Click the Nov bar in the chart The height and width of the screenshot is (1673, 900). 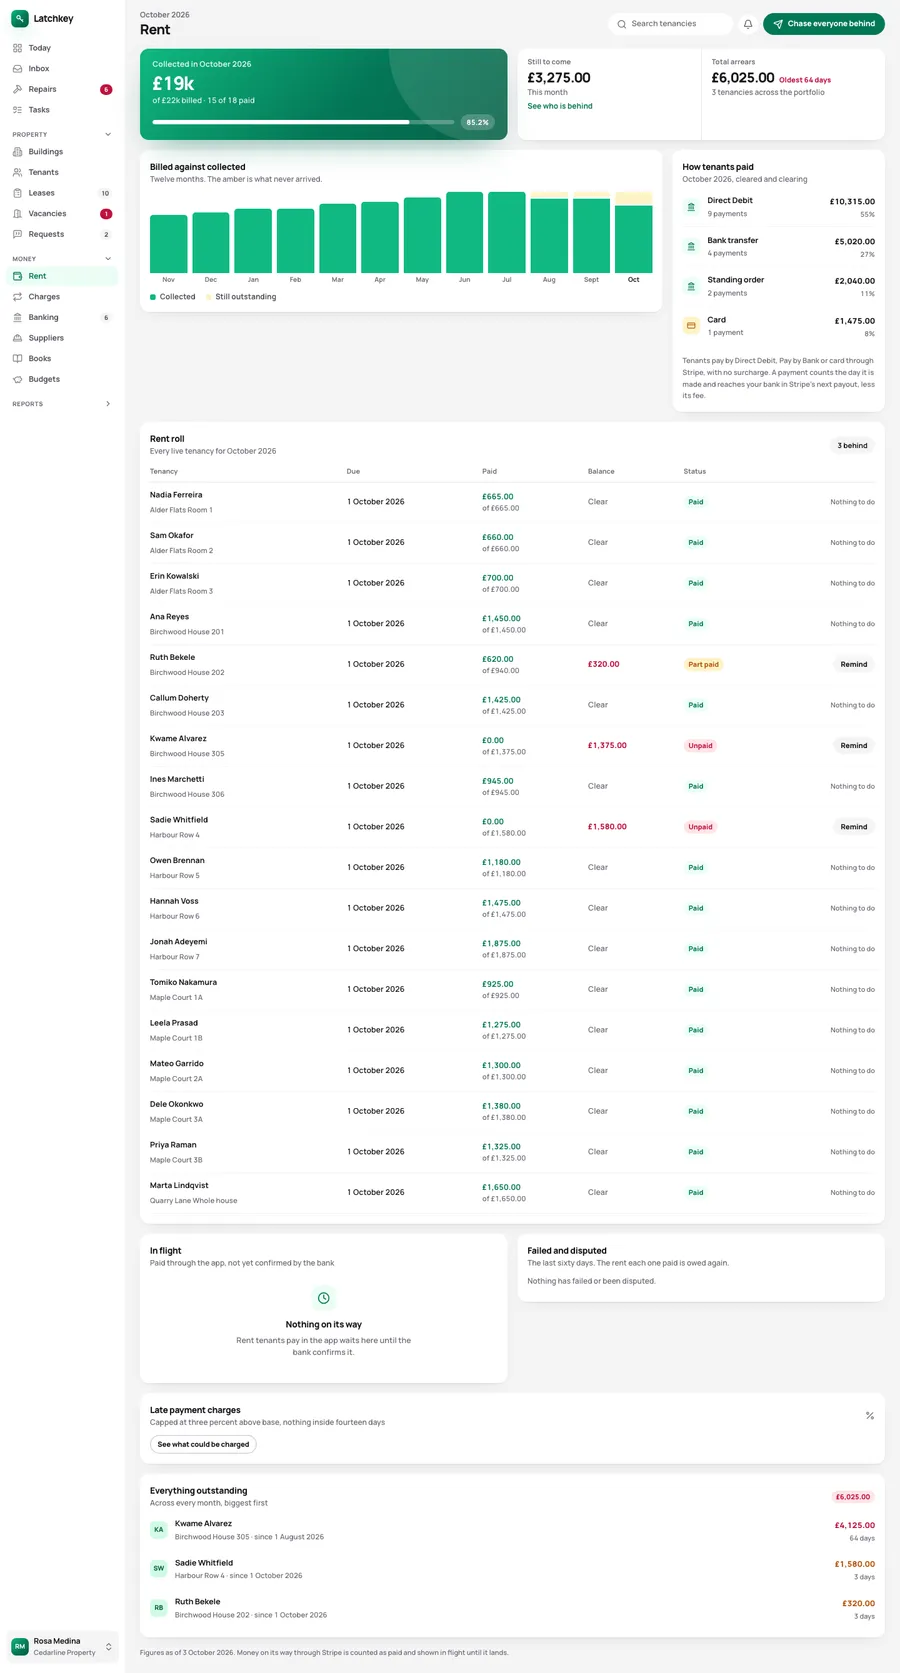(x=169, y=243)
